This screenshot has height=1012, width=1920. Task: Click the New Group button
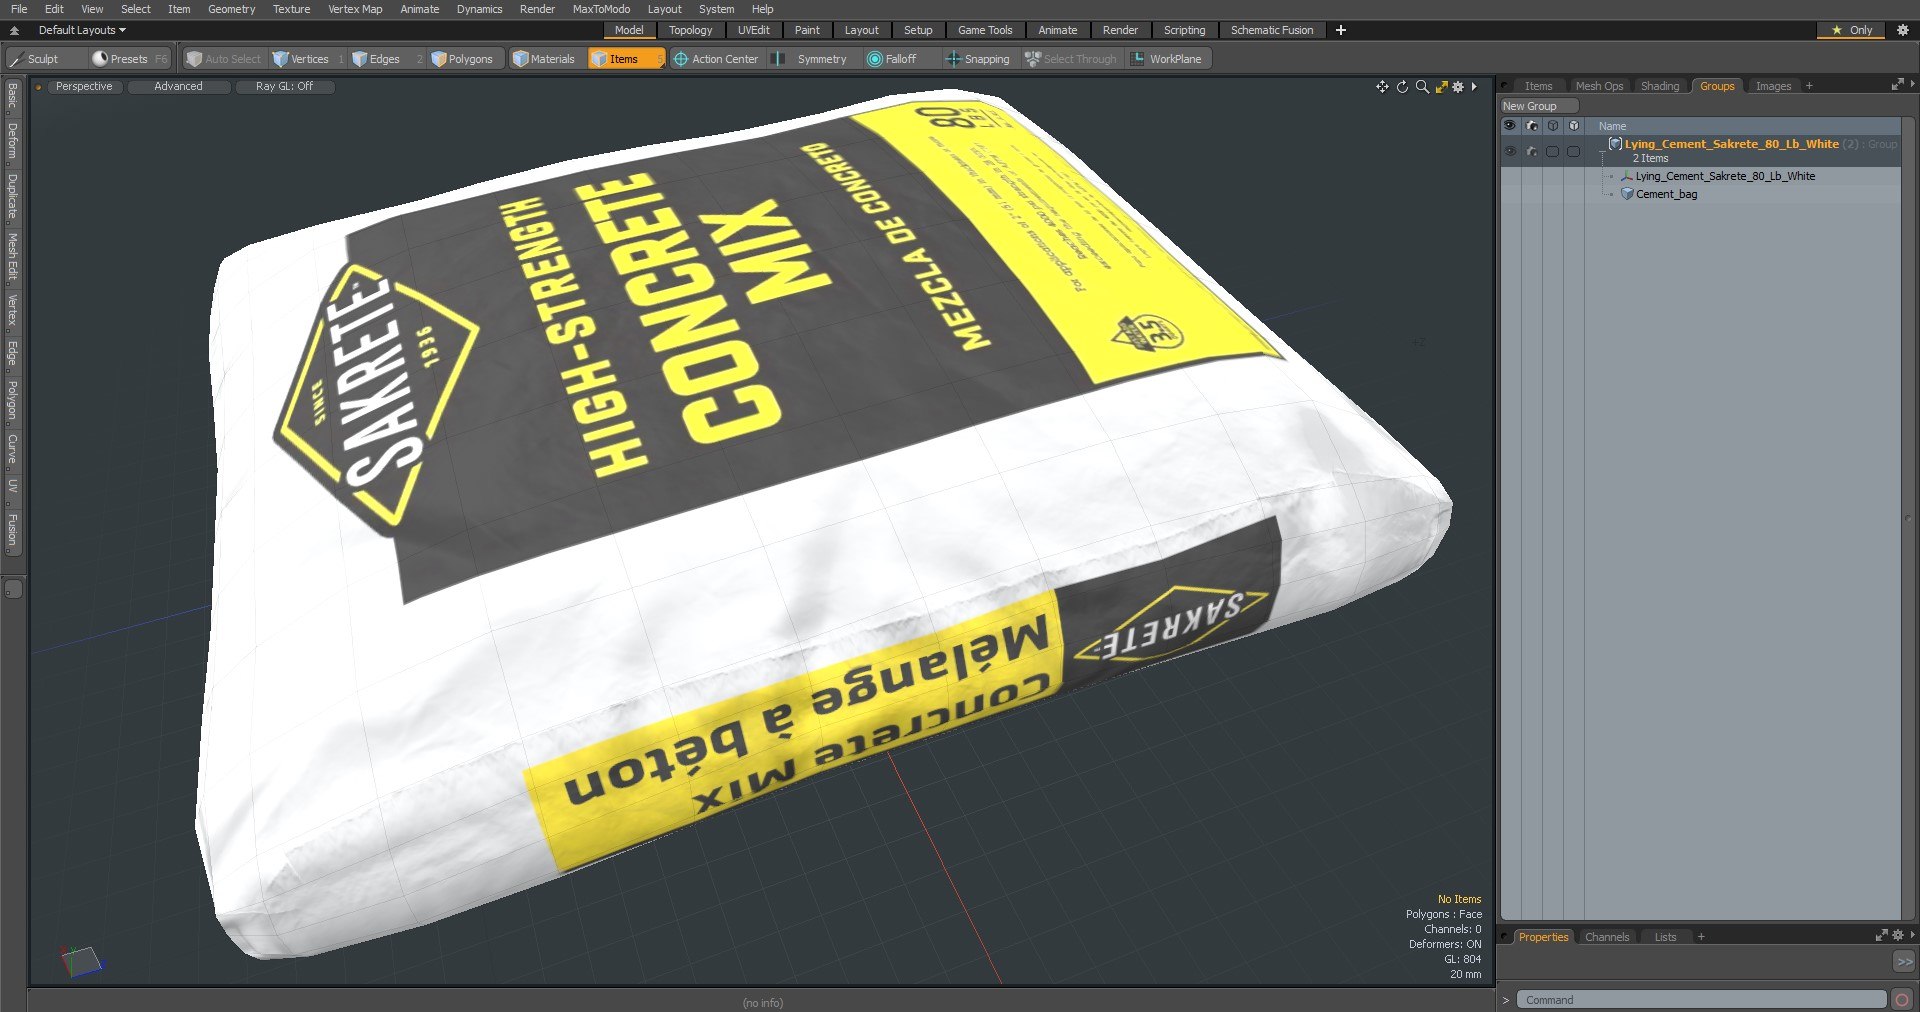pos(1538,106)
